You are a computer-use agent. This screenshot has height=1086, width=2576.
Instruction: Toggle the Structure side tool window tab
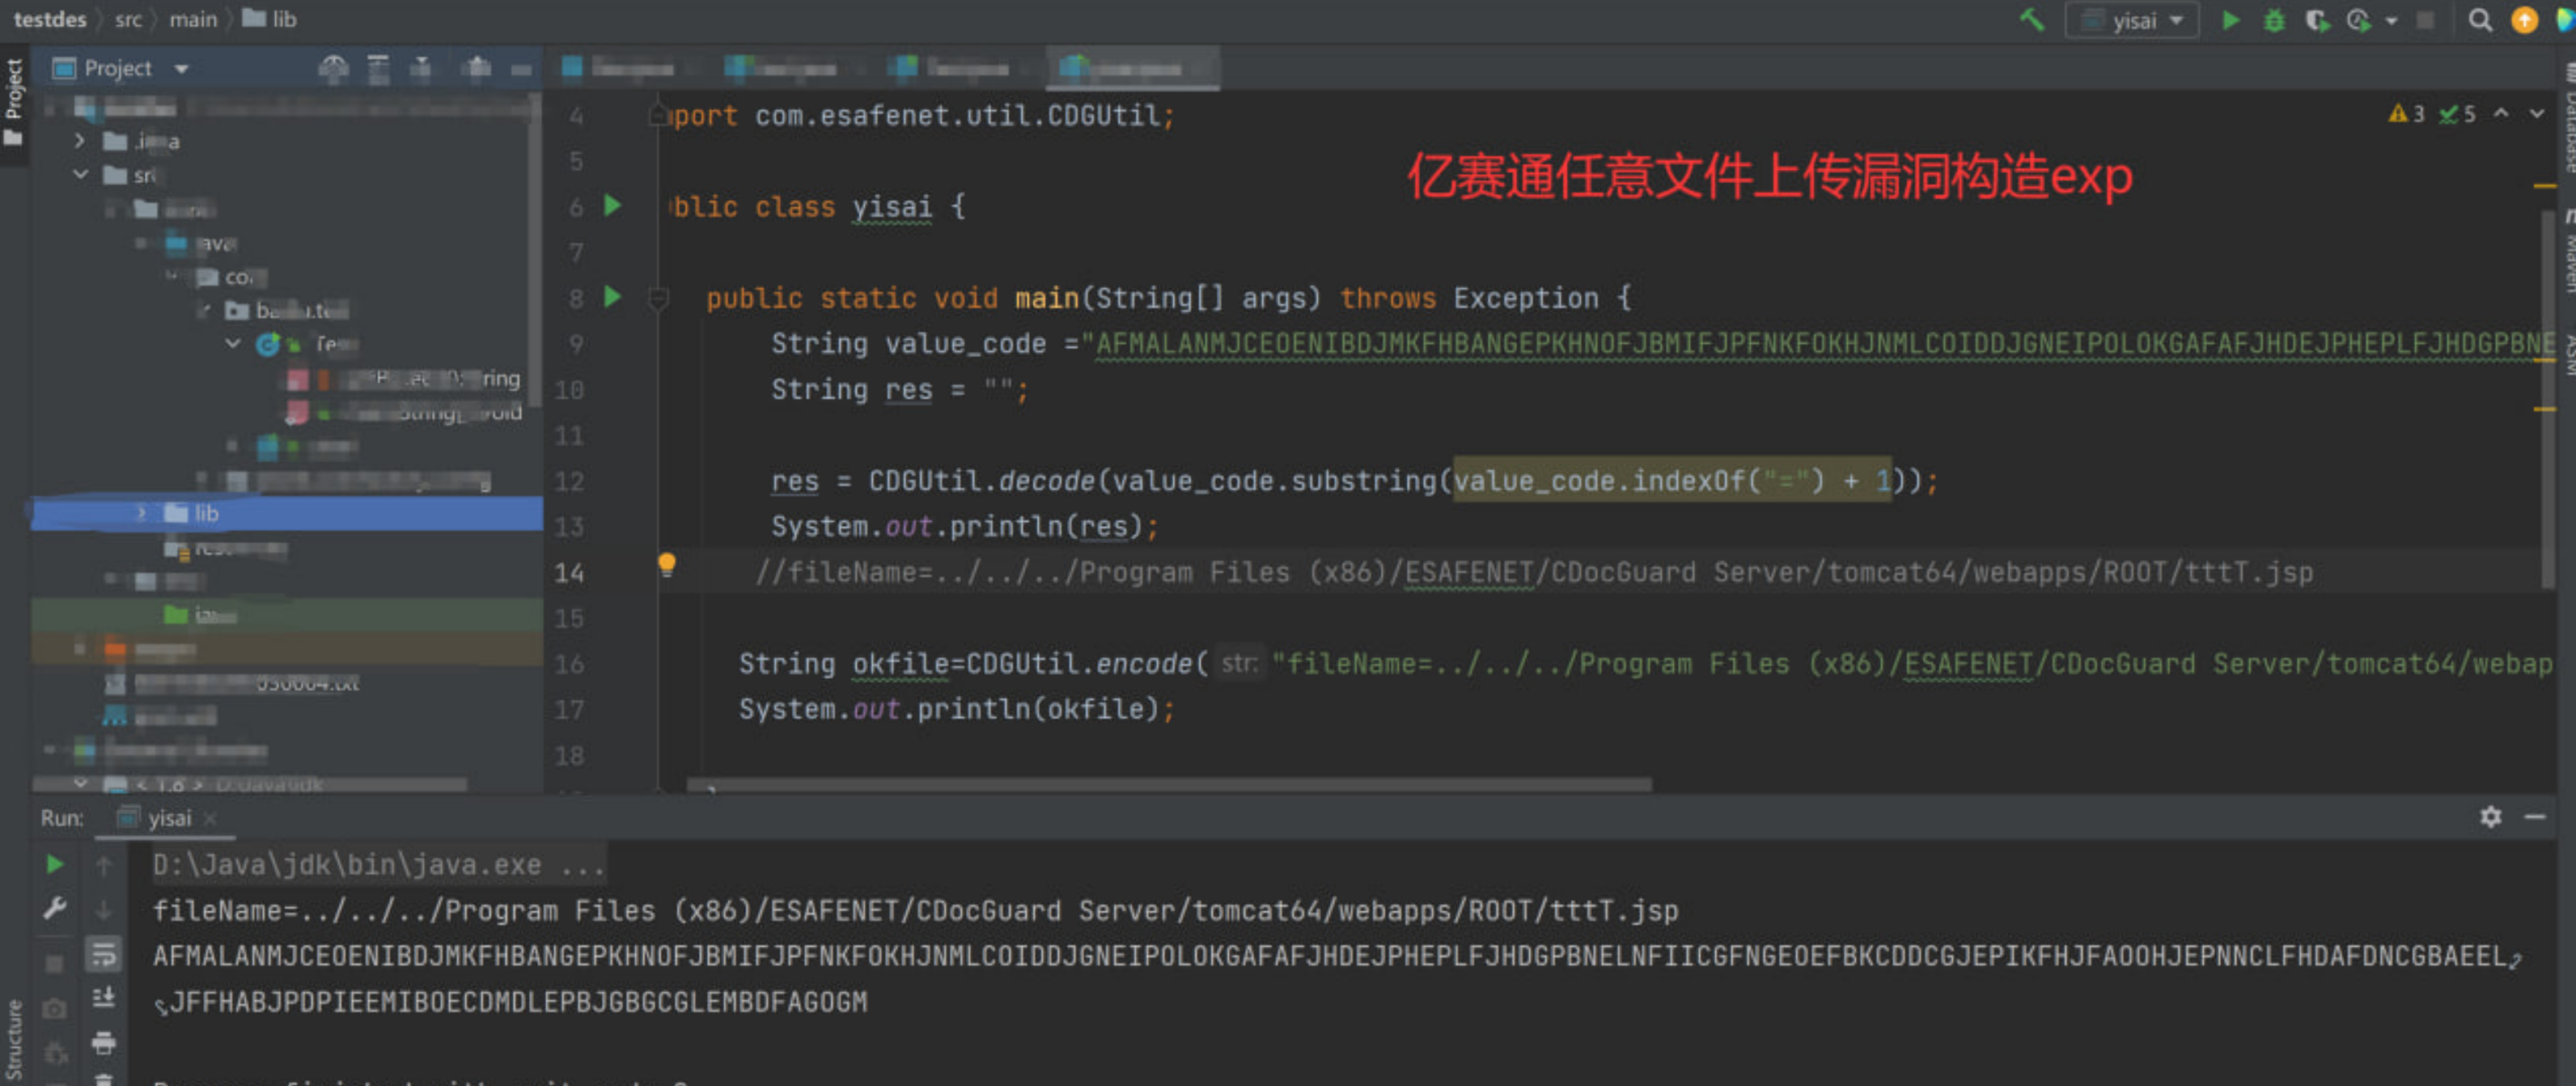(x=14, y=1040)
